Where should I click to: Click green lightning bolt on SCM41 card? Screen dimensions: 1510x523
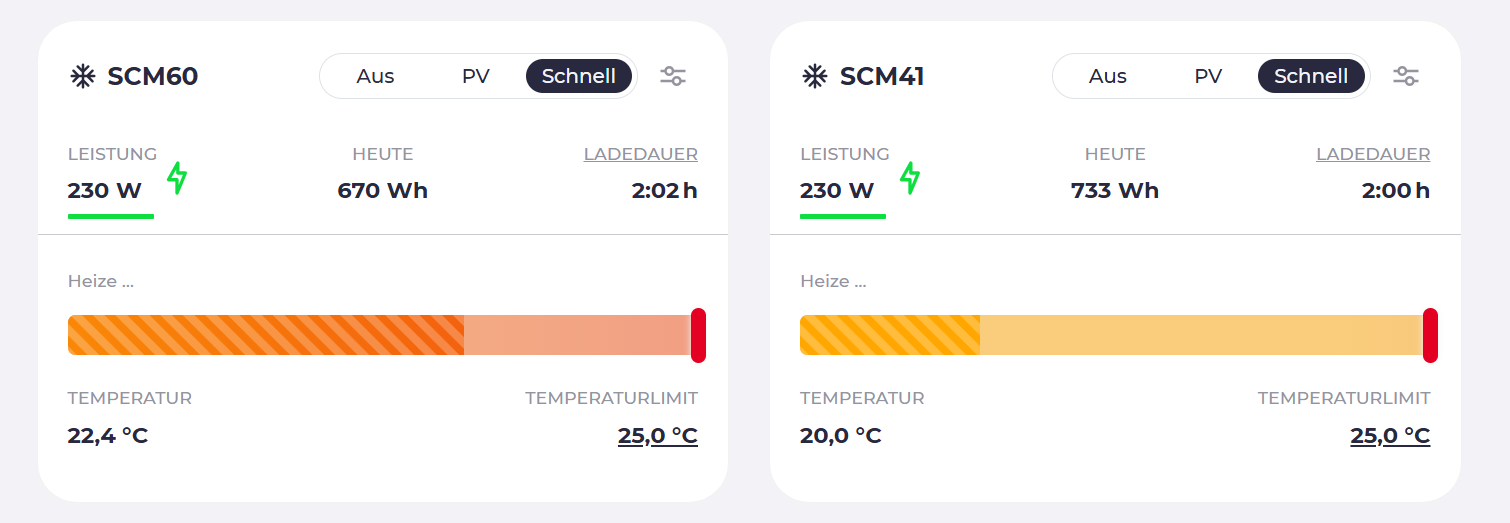click(x=910, y=178)
